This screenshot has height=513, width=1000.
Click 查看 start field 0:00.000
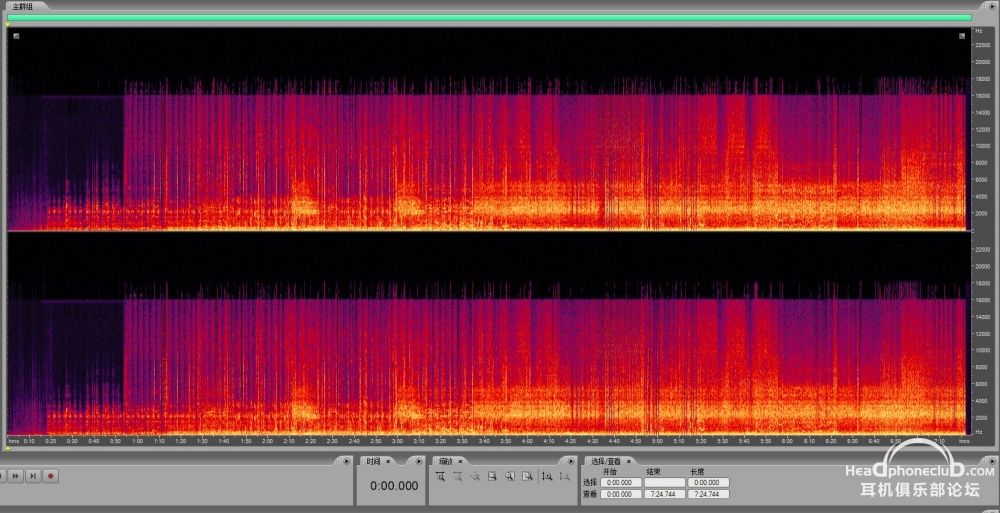[x=621, y=494]
